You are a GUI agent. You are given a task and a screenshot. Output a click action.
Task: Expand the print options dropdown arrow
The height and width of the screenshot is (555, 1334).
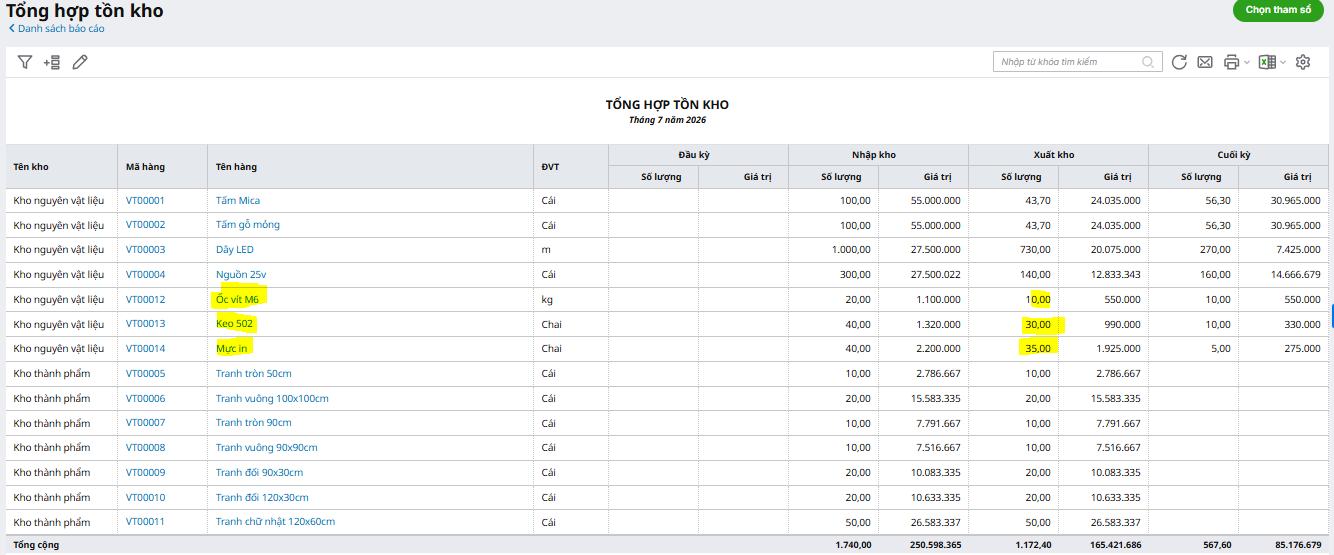[1247, 63]
